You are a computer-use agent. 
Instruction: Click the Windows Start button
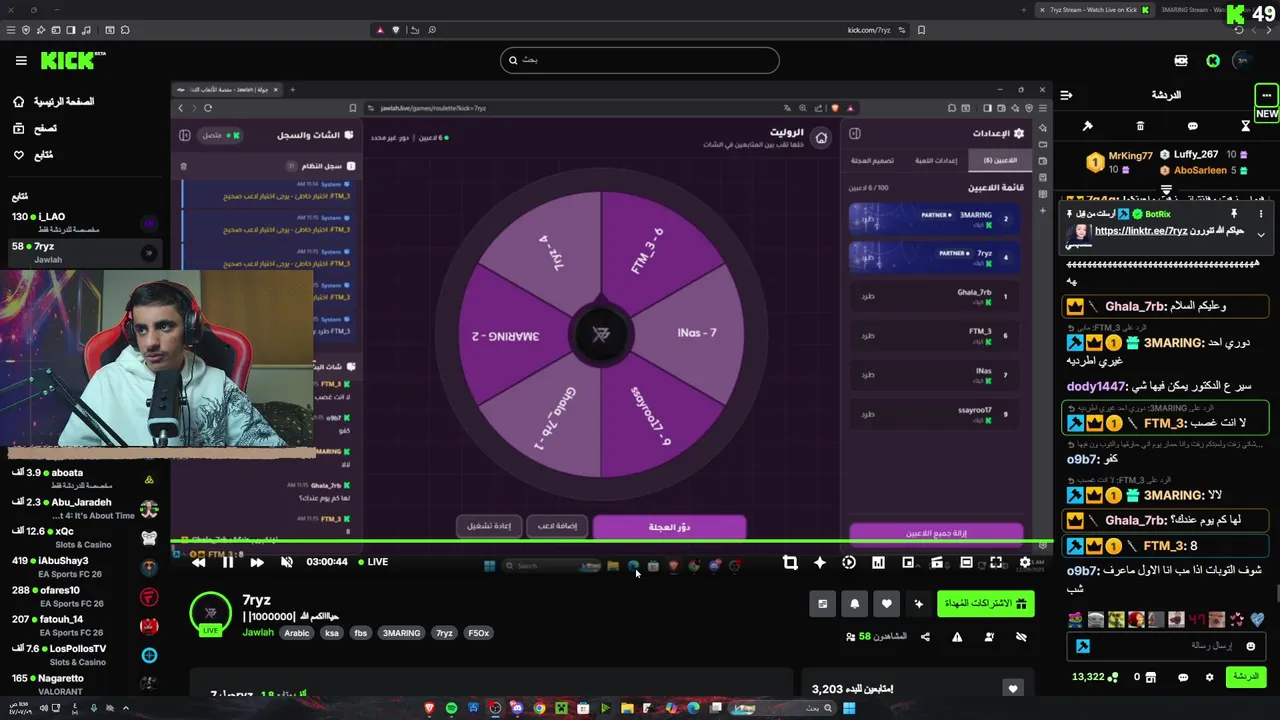(x=849, y=708)
